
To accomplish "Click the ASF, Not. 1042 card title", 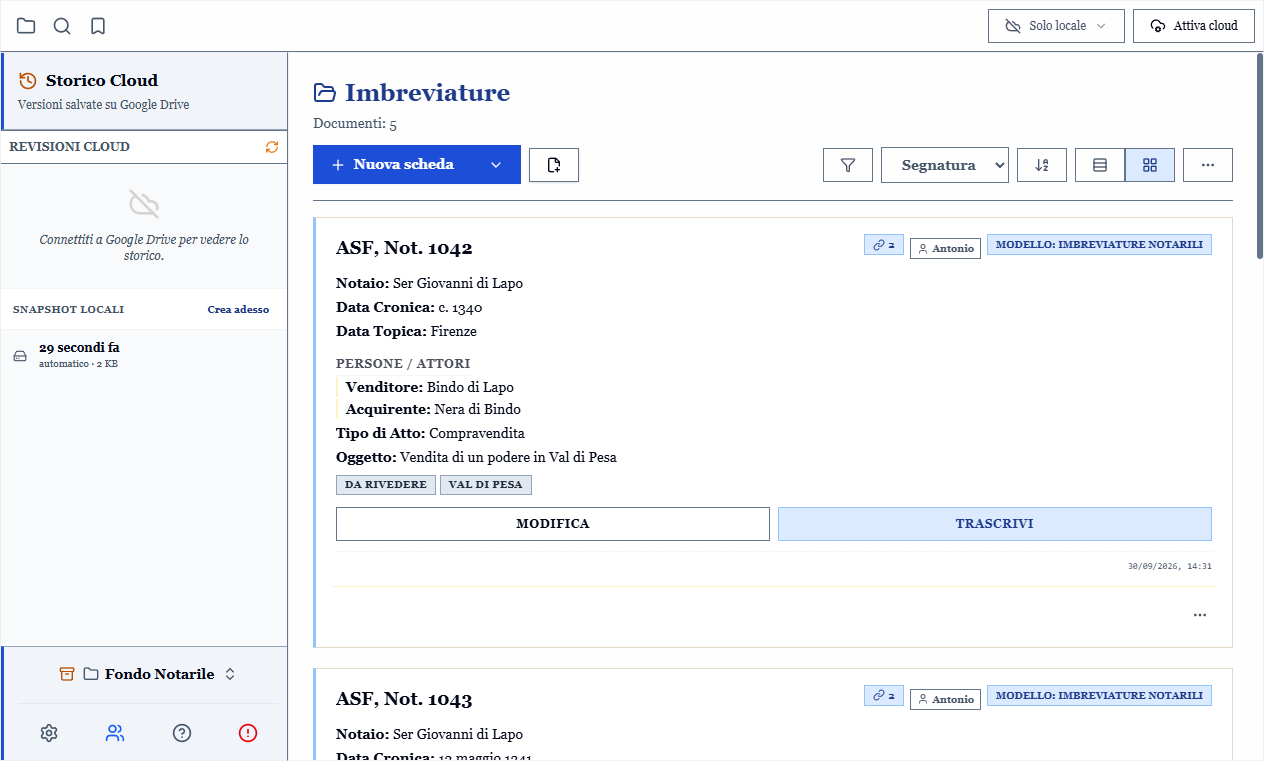I will [x=404, y=248].
